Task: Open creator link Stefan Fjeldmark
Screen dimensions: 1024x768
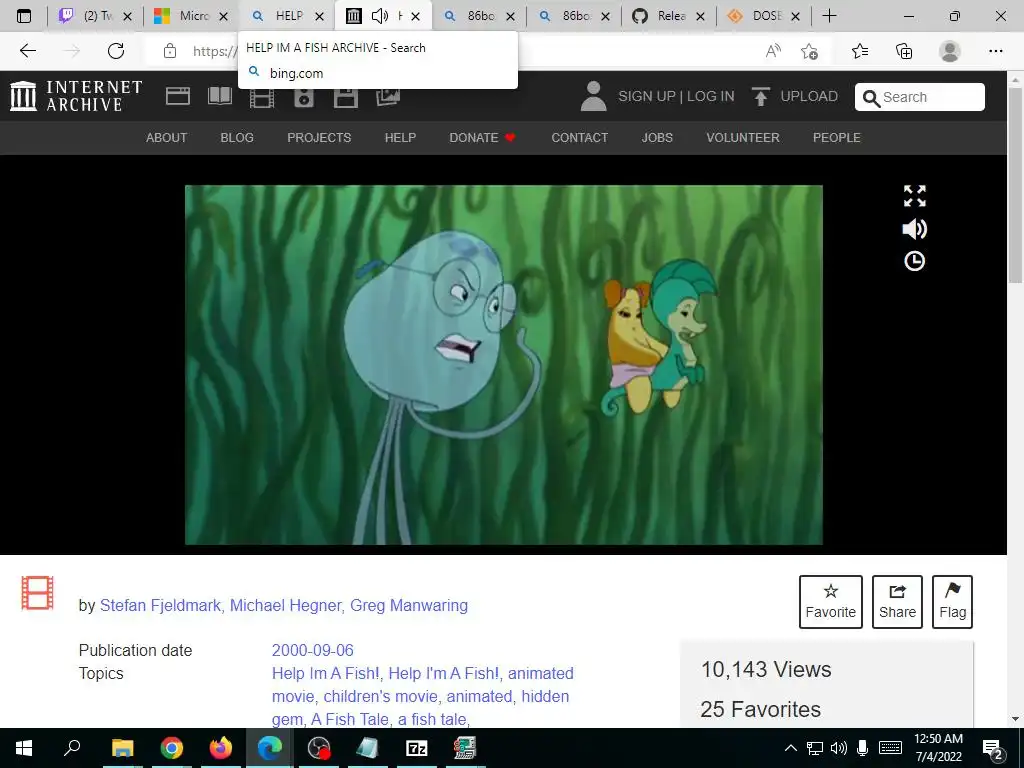Action: click(160, 605)
